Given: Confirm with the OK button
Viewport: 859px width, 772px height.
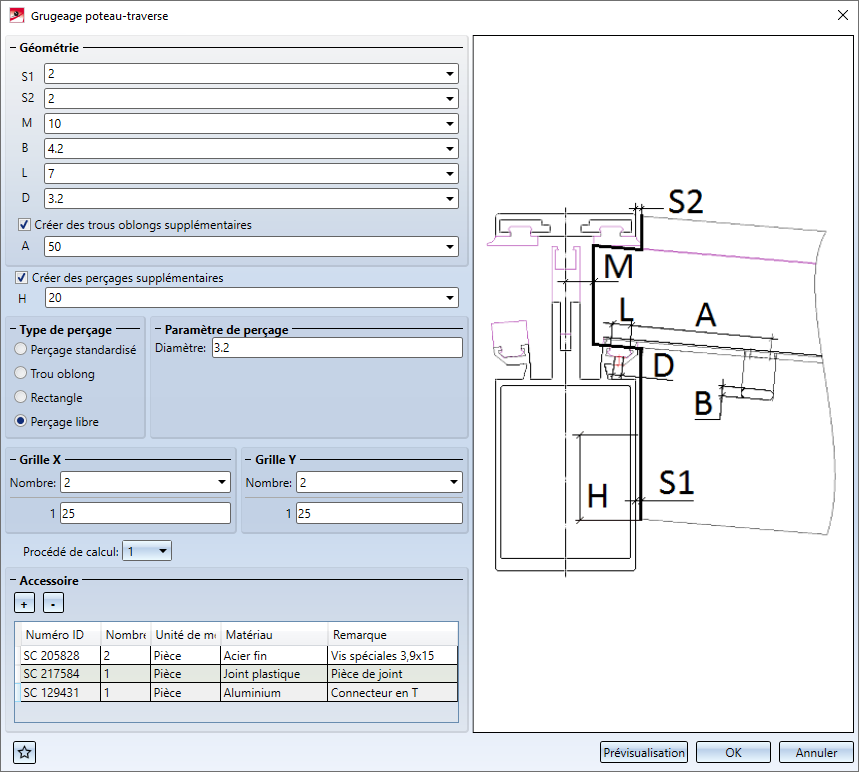Looking at the screenshot, I should (x=733, y=753).
